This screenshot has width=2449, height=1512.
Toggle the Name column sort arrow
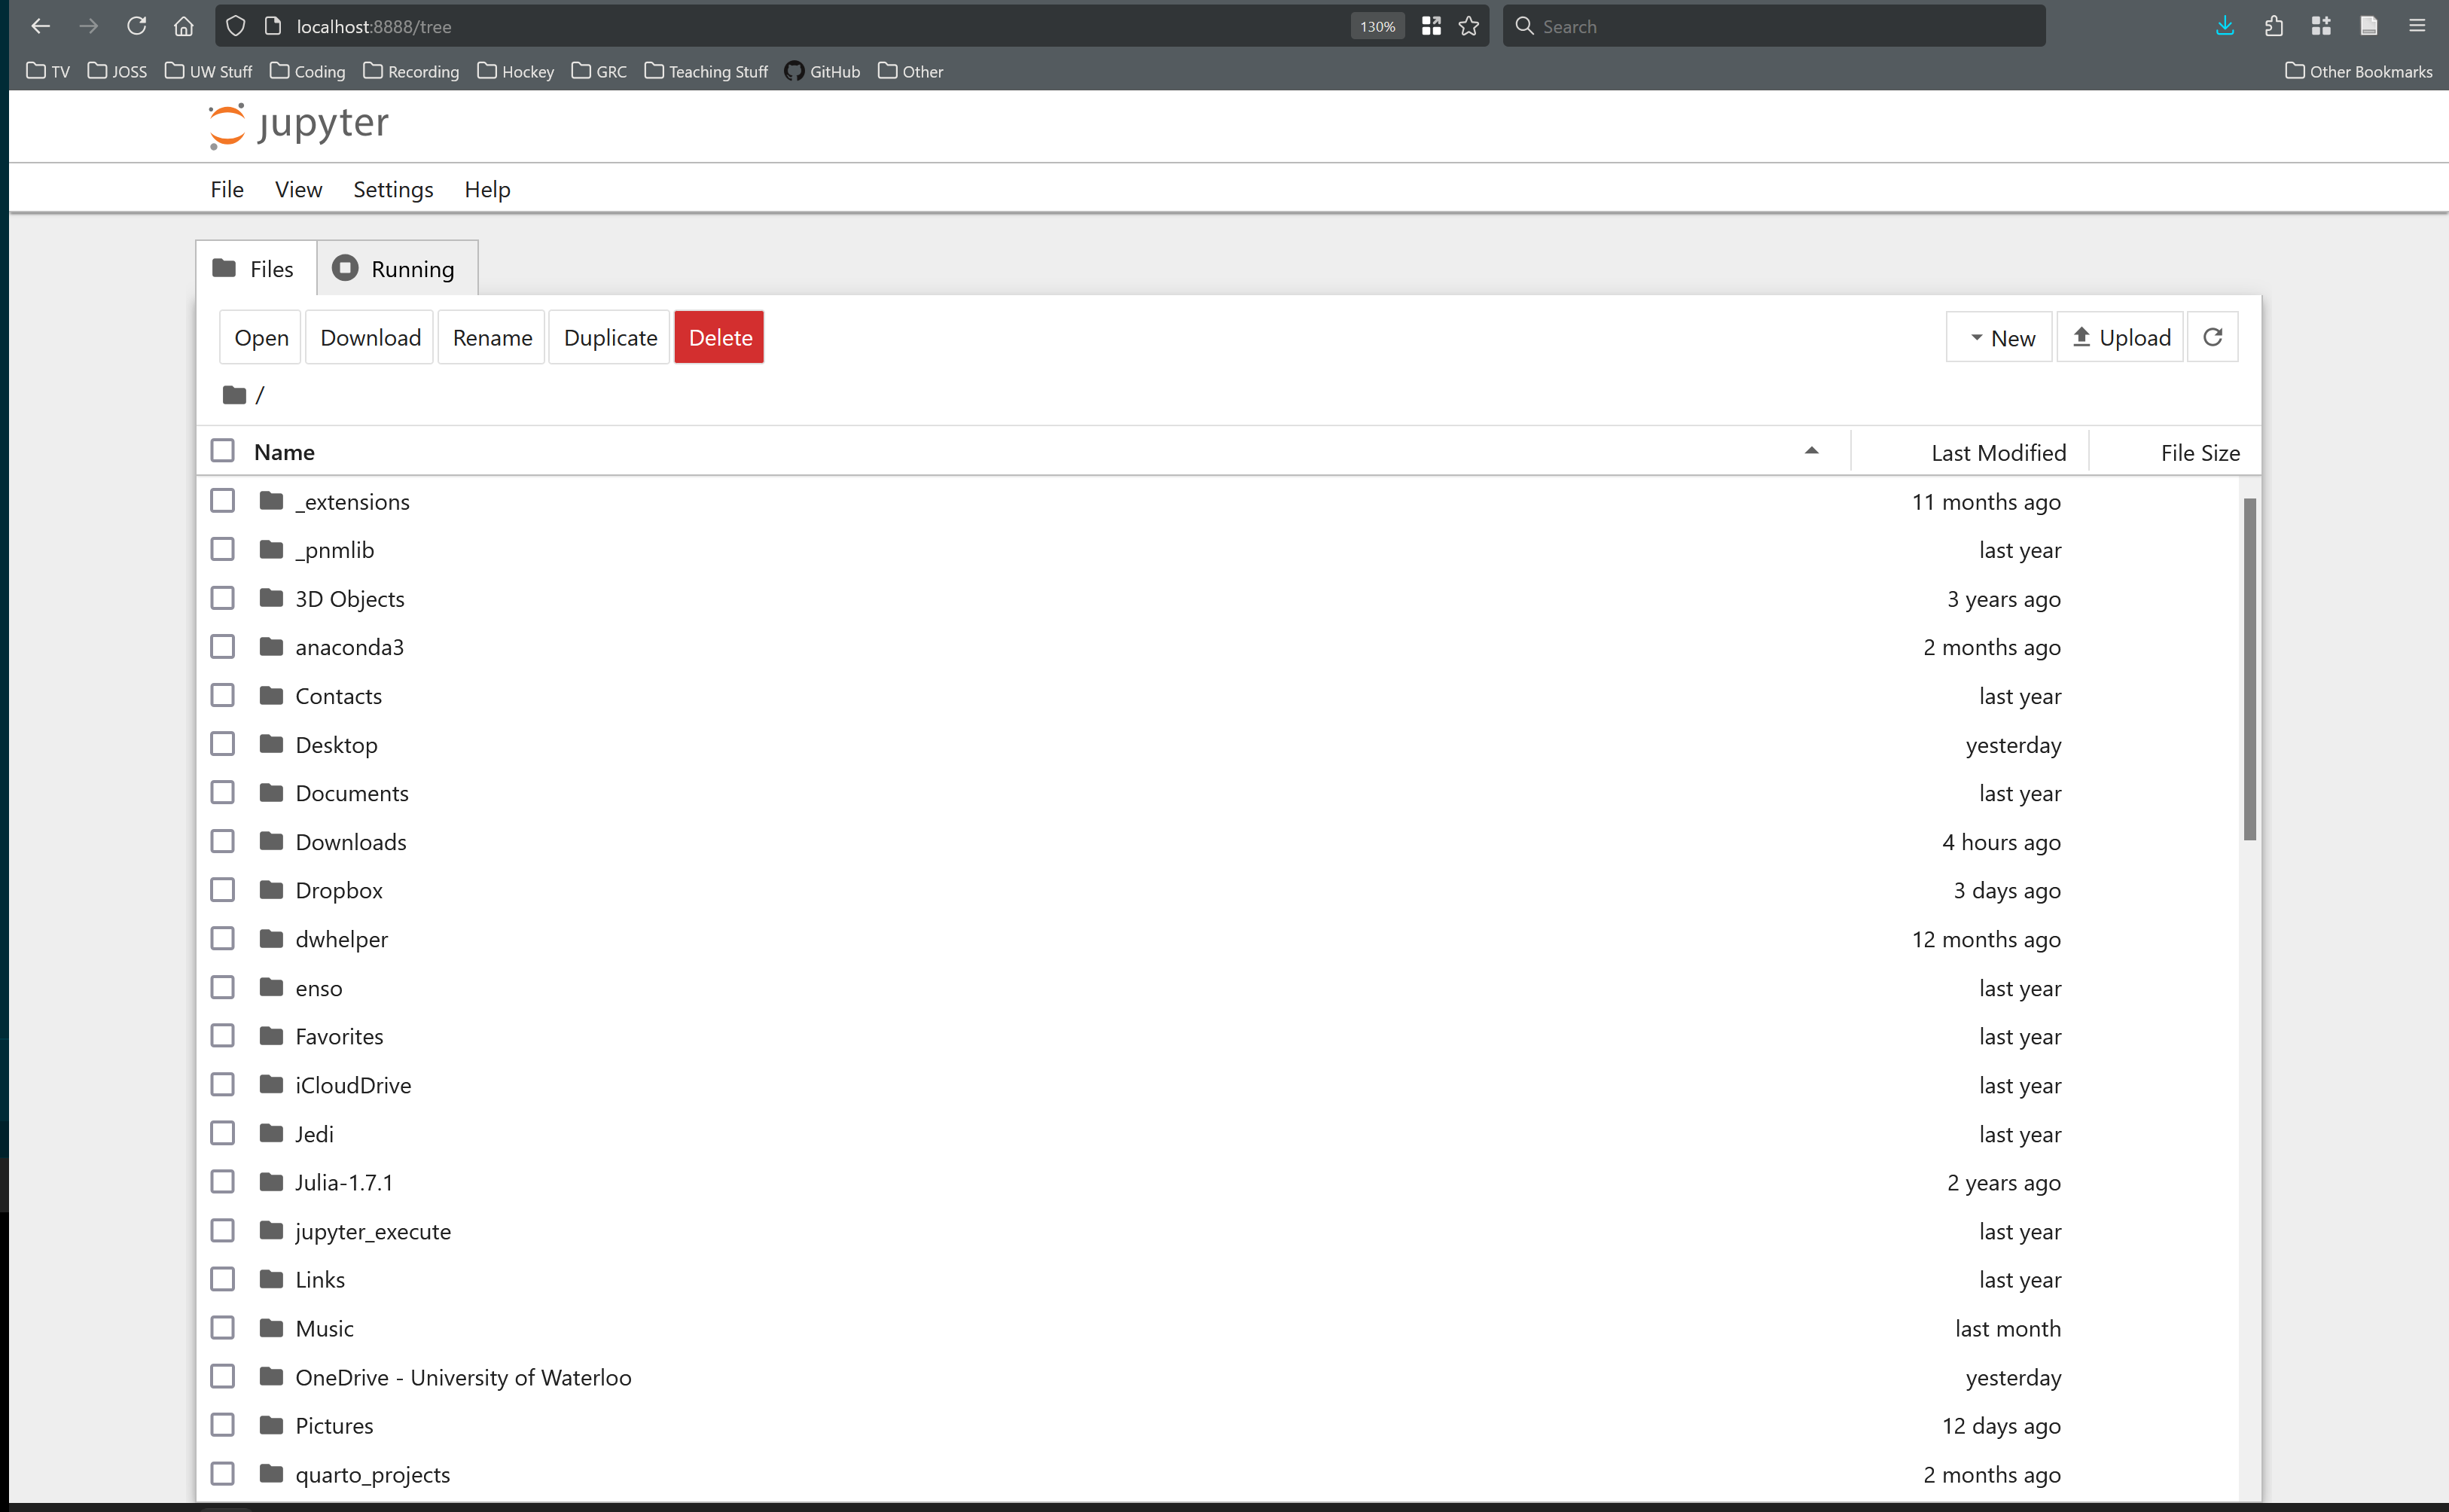[x=1811, y=451]
